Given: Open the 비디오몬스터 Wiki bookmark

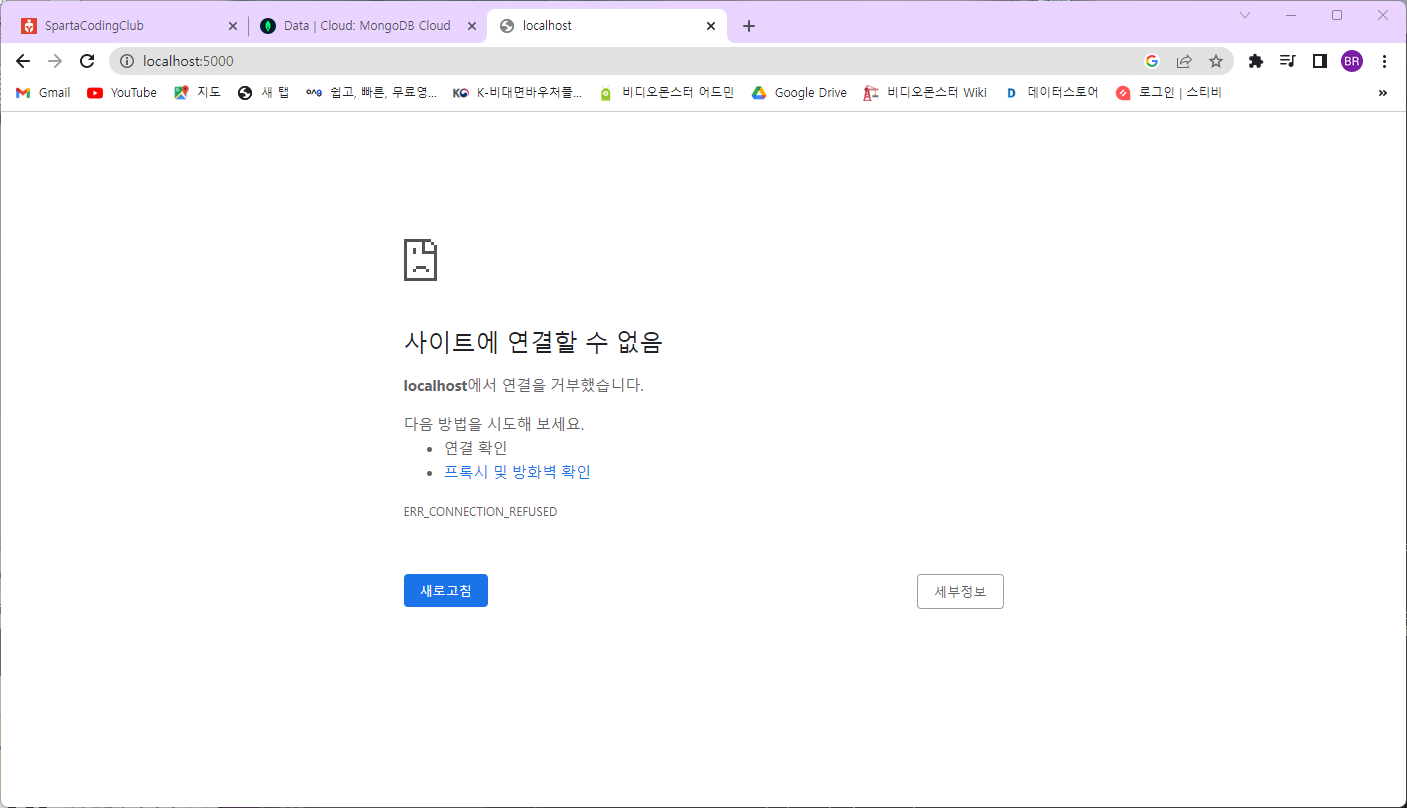Looking at the screenshot, I should click(x=925, y=93).
